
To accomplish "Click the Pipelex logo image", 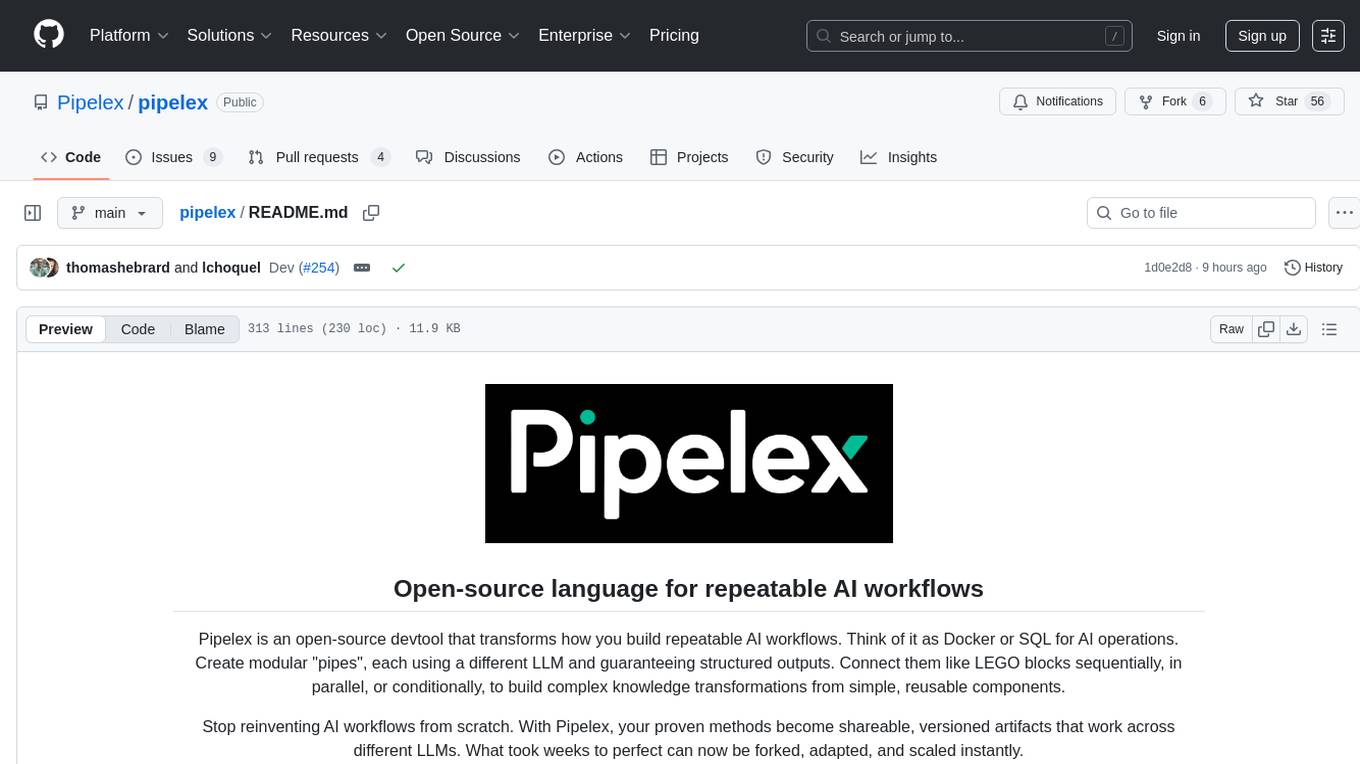I will [689, 463].
